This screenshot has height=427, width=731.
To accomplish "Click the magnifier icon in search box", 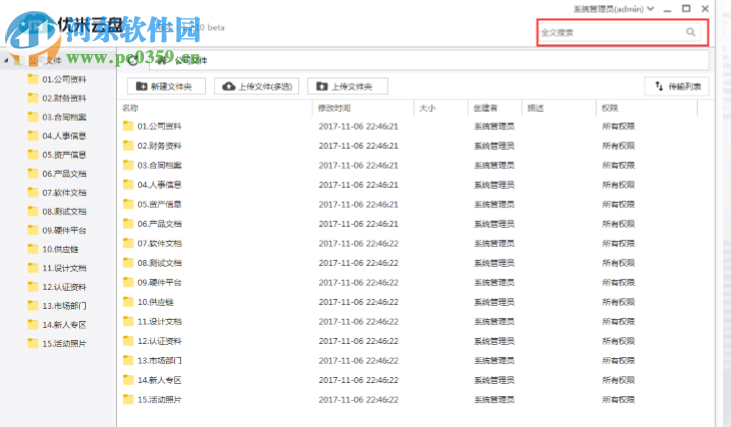I will click(x=690, y=32).
